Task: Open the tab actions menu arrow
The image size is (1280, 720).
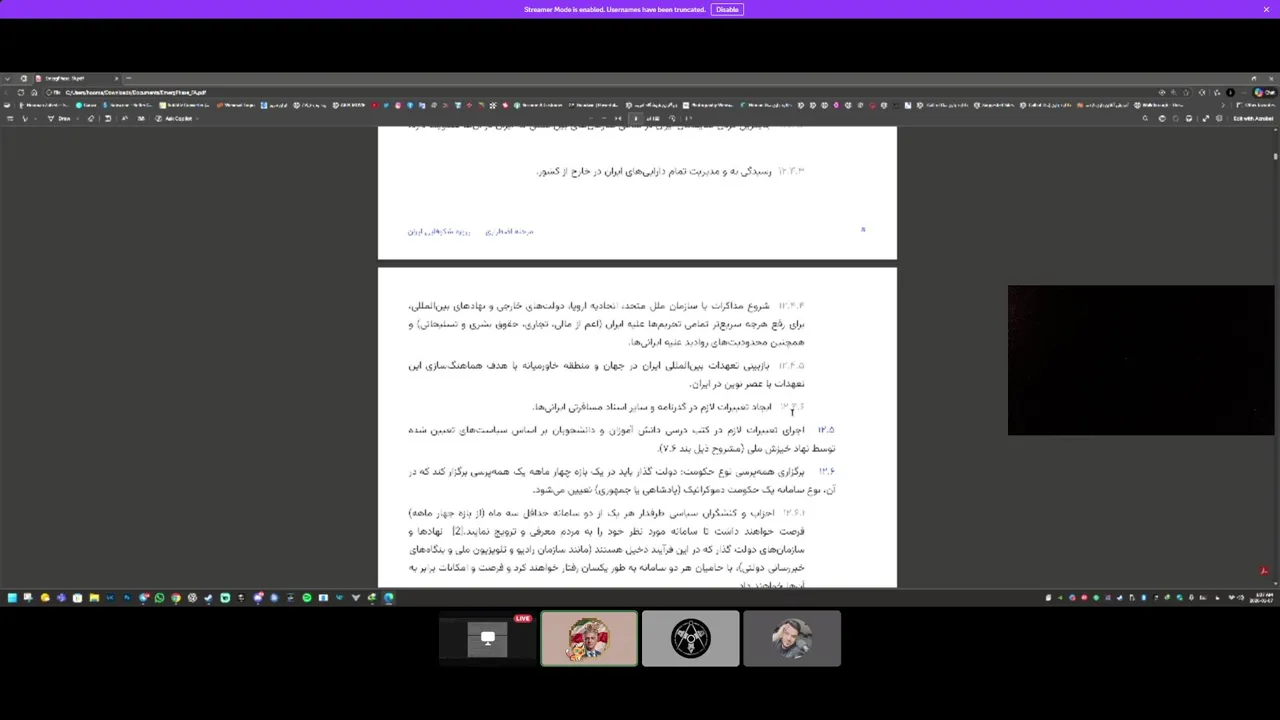Action: pyautogui.click(x=7, y=78)
